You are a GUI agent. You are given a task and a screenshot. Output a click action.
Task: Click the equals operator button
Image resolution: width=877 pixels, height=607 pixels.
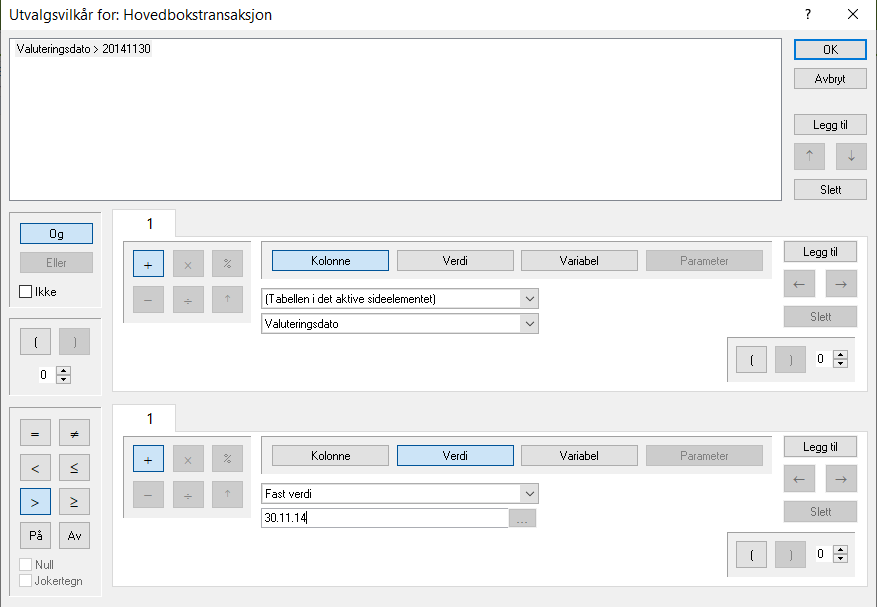click(35, 433)
